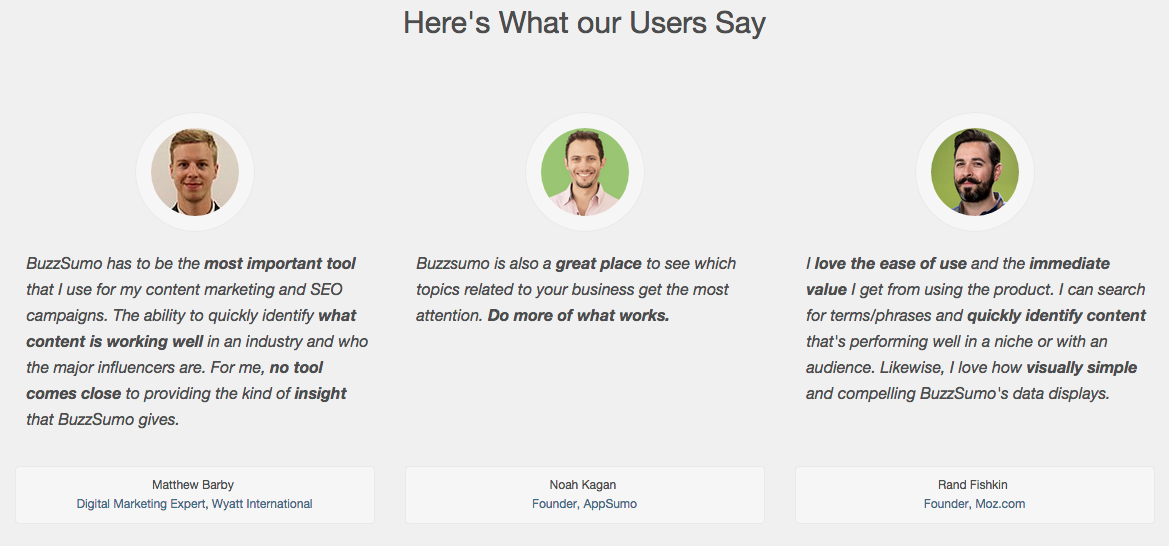
Task: Click Rand Fishkin's profile photo
Action: [x=974, y=172]
